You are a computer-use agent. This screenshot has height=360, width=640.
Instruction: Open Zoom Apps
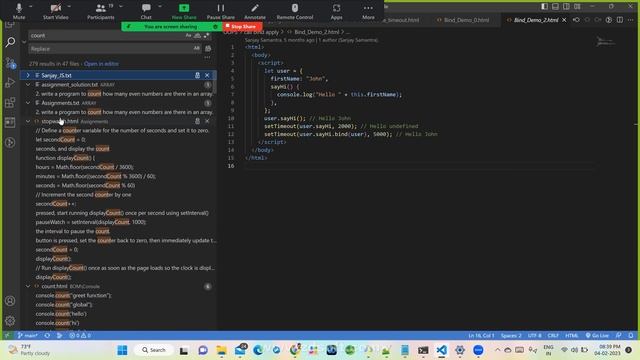click(x=336, y=11)
